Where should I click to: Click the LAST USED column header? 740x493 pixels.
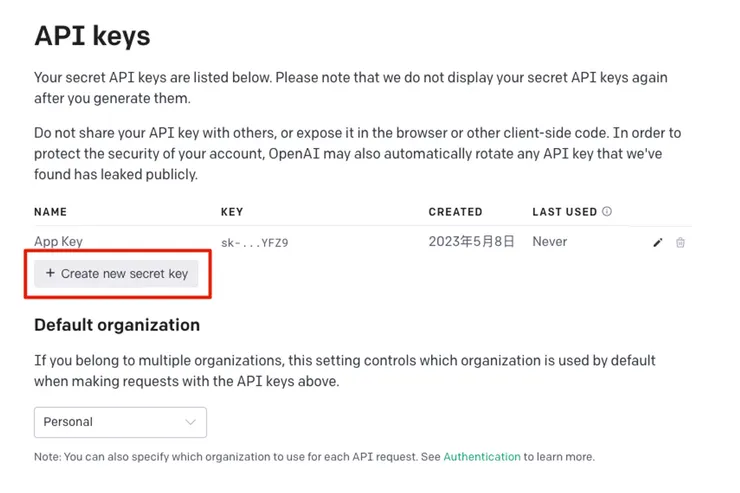point(564,212)
